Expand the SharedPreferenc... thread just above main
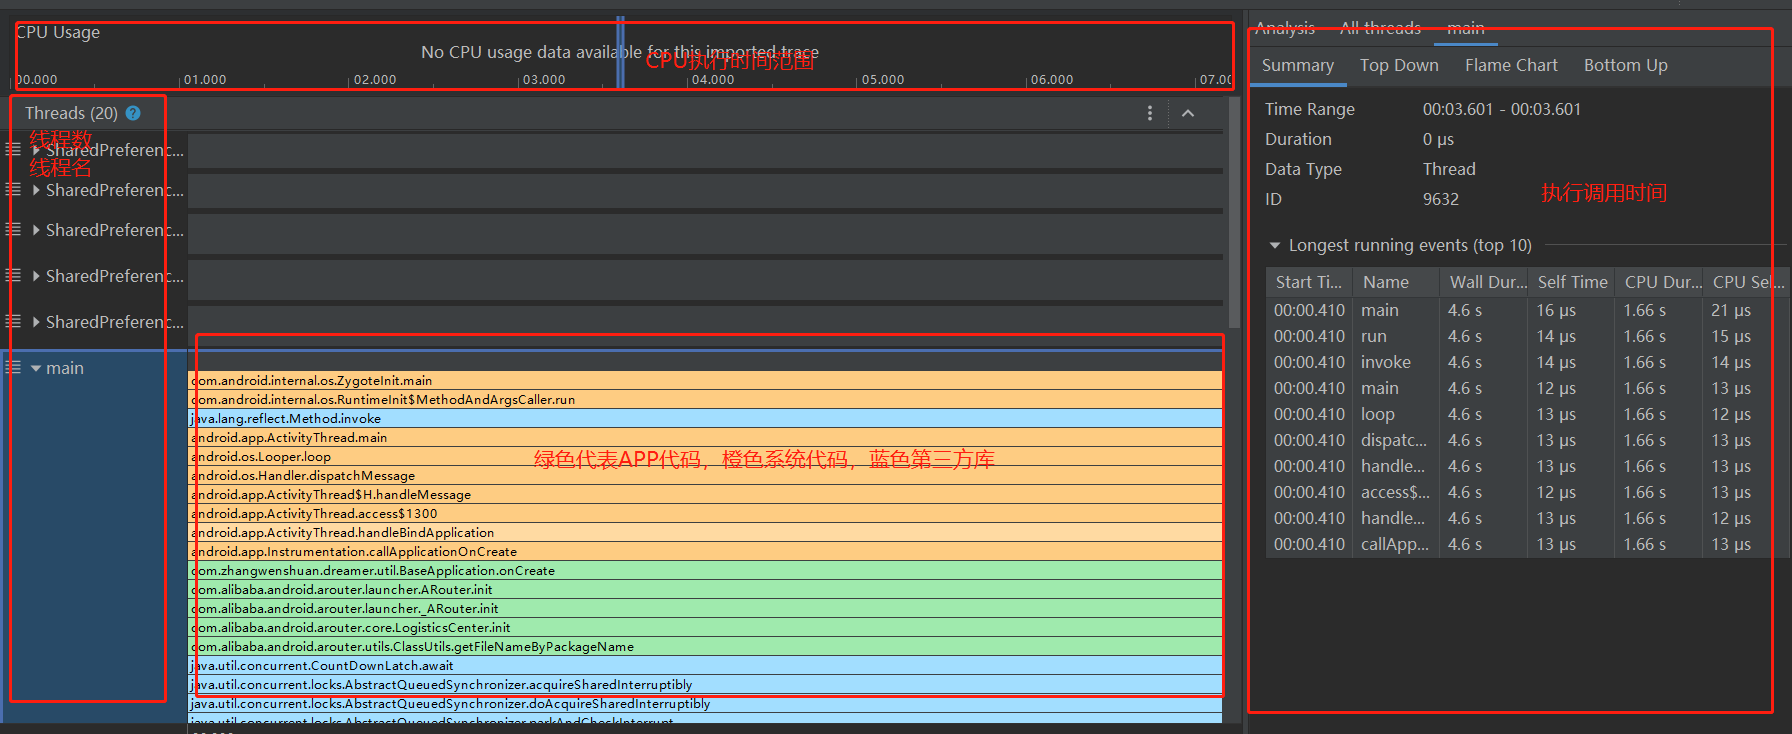This screenshot has height=734, width=1792. [36, 322]
